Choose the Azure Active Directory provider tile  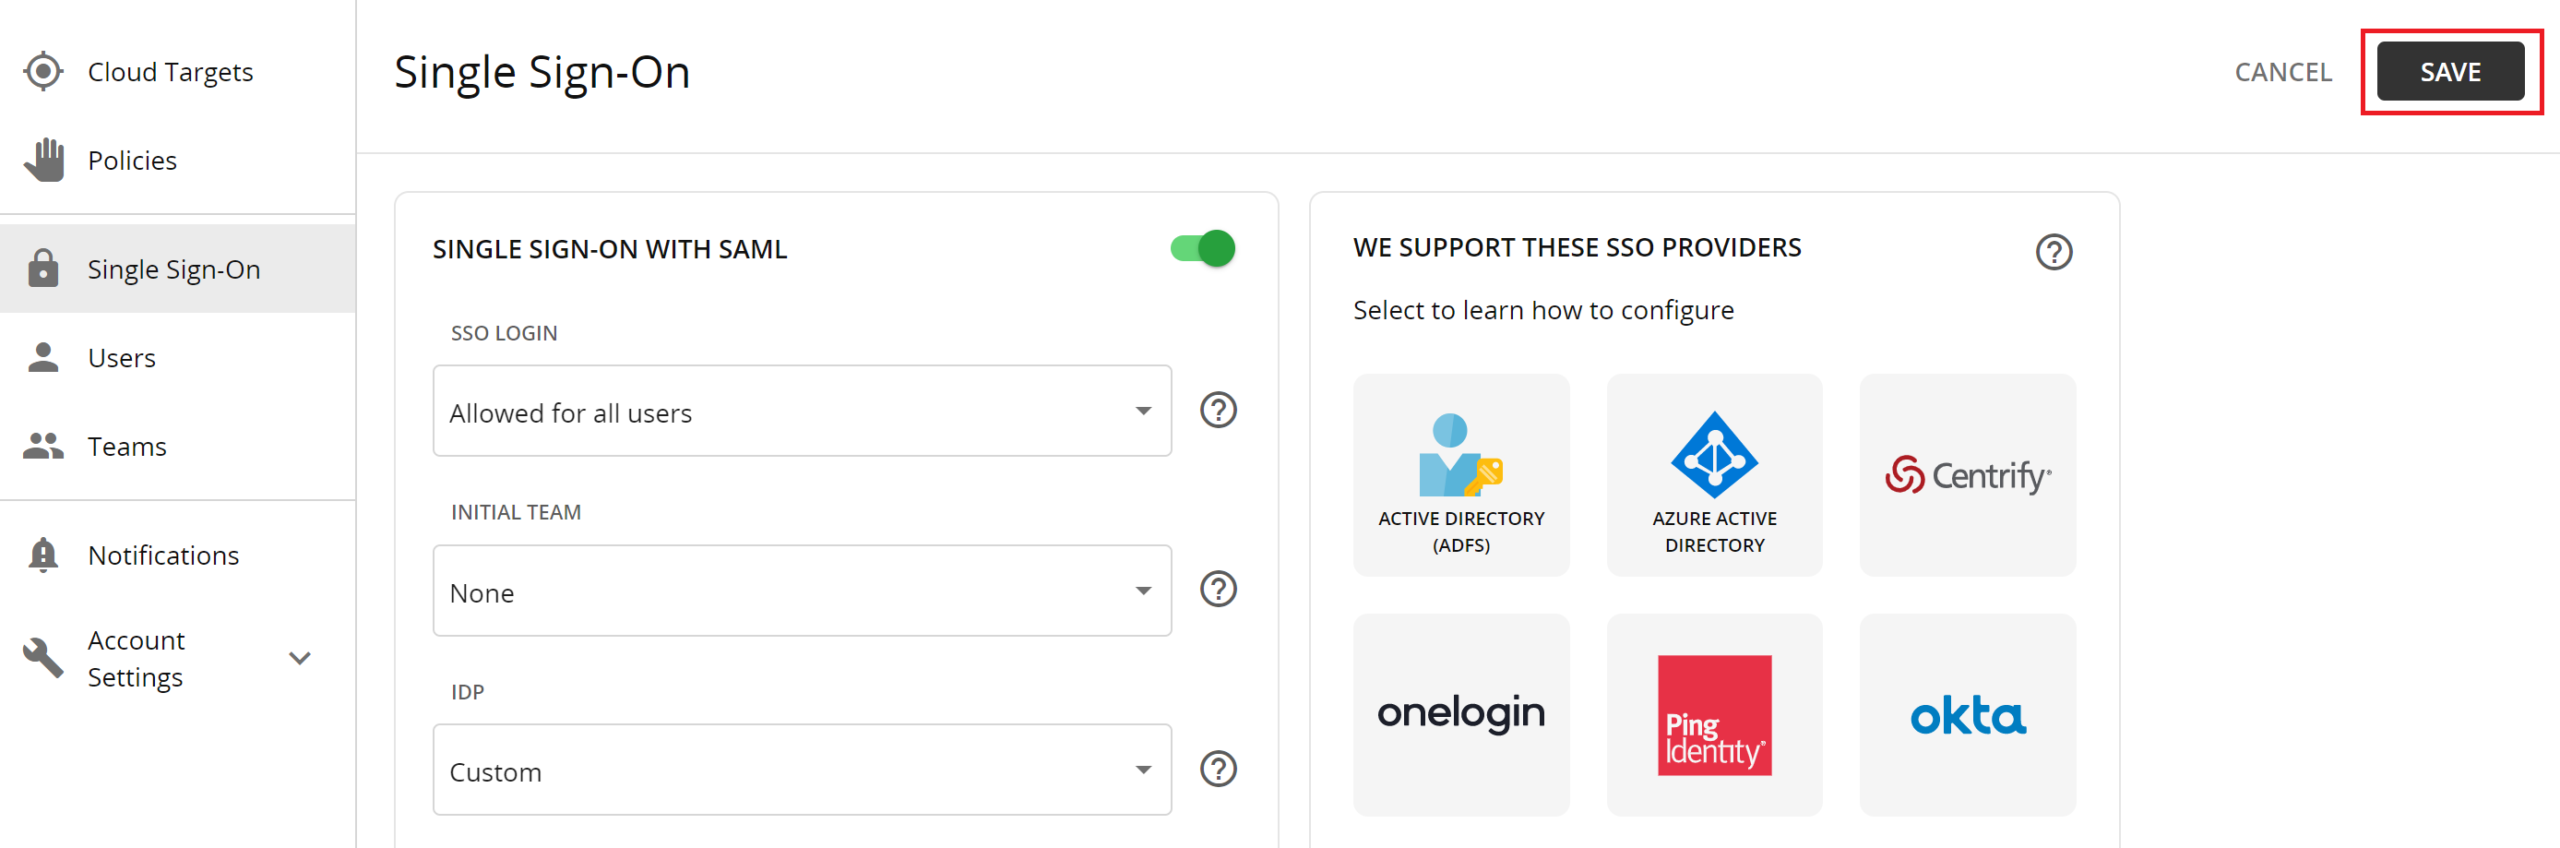pos(1714,476)
